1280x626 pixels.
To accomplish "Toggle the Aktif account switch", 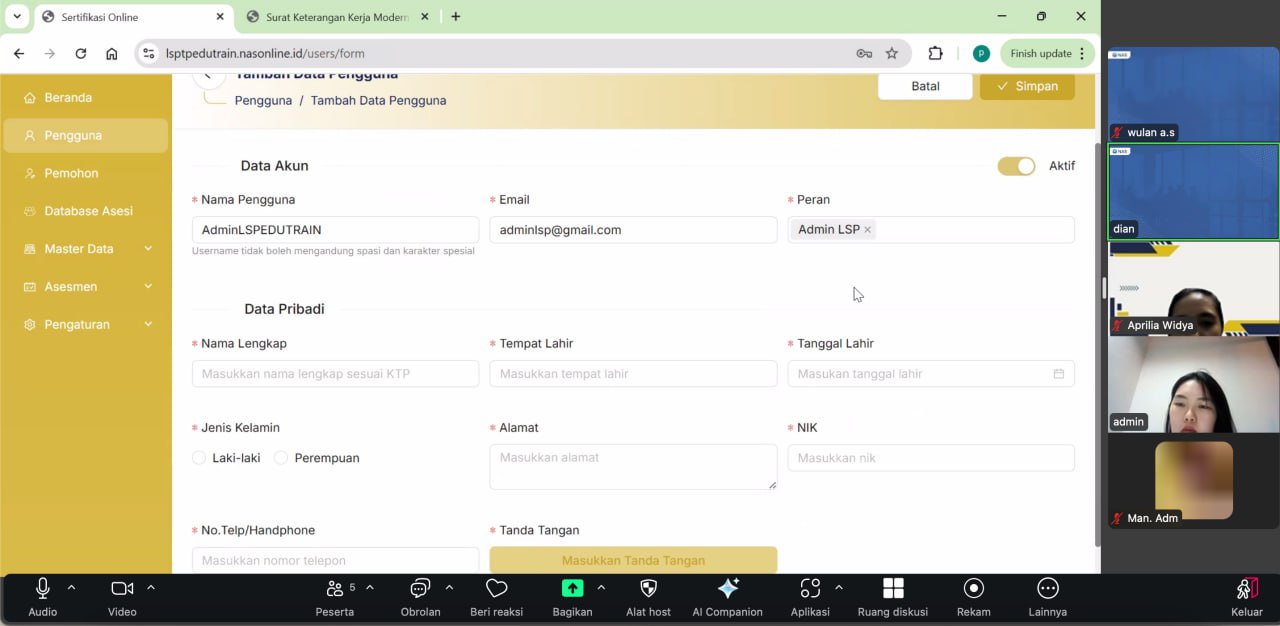I will tap(1016, 166).
